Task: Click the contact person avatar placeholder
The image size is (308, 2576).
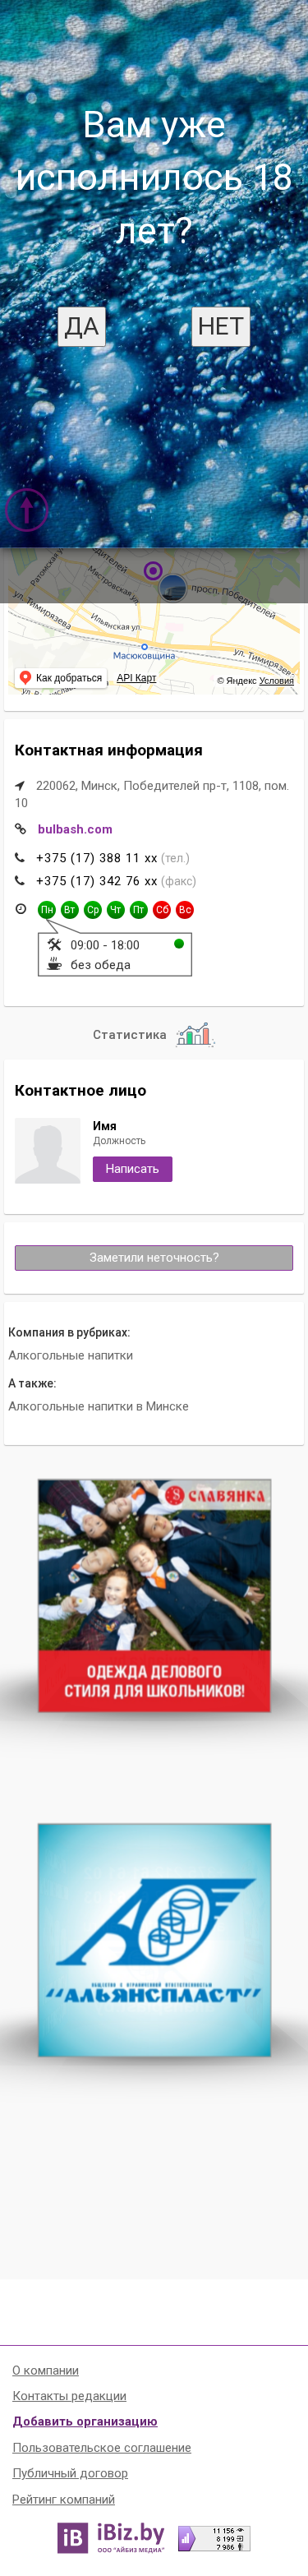Action: [48, 1151]
